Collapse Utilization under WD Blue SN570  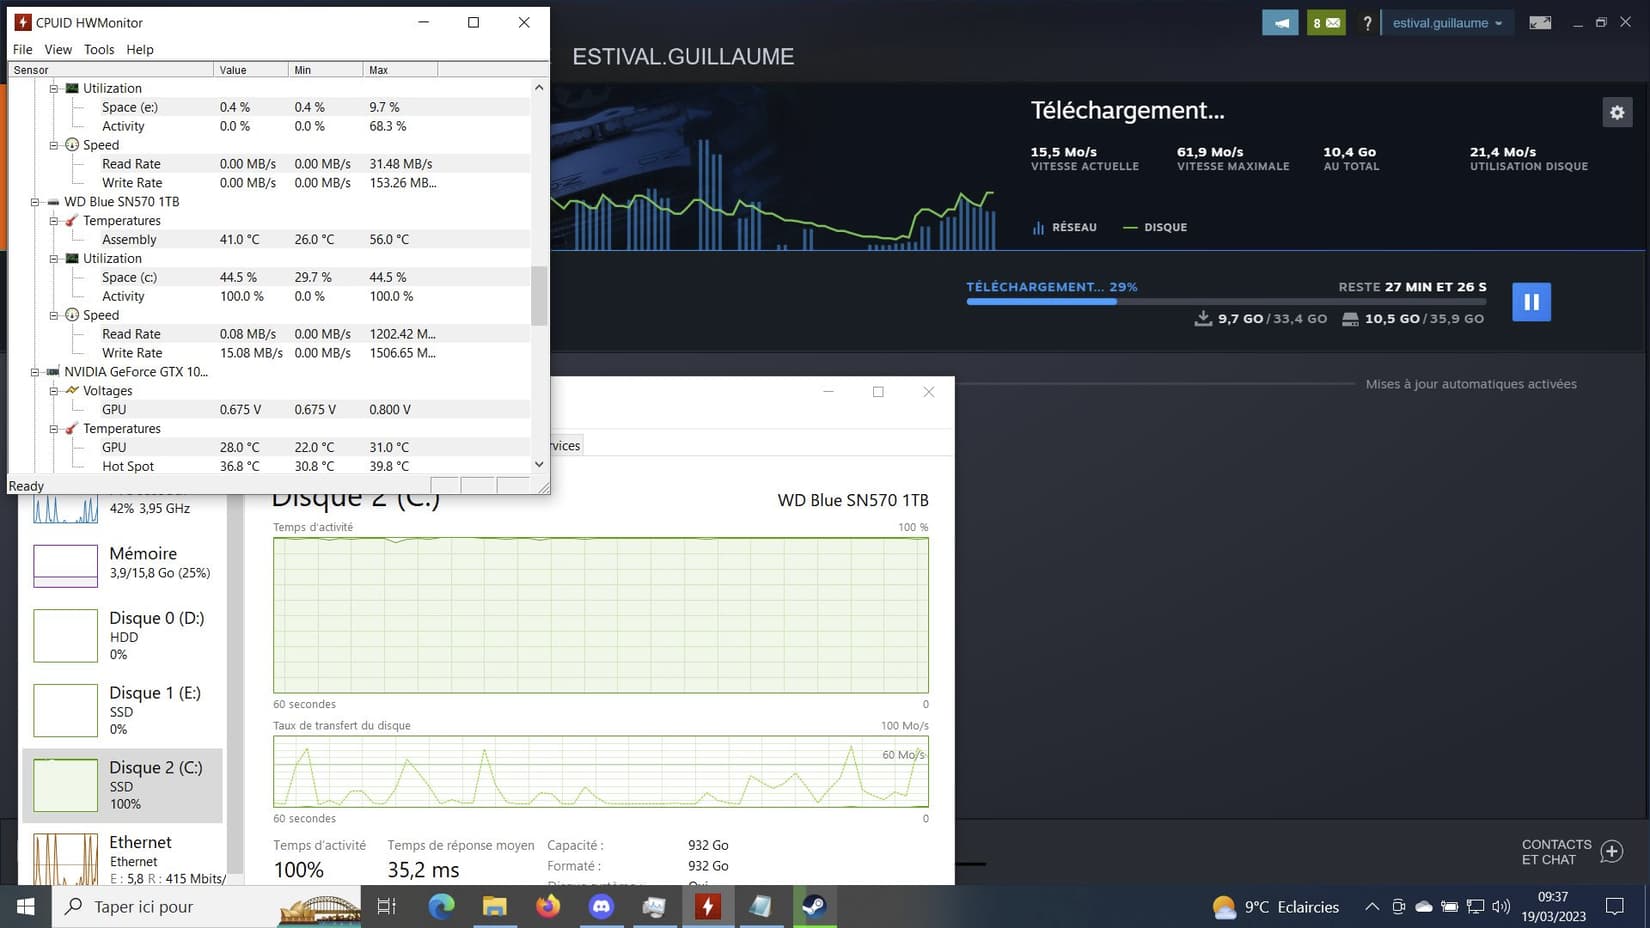(54, 259)
